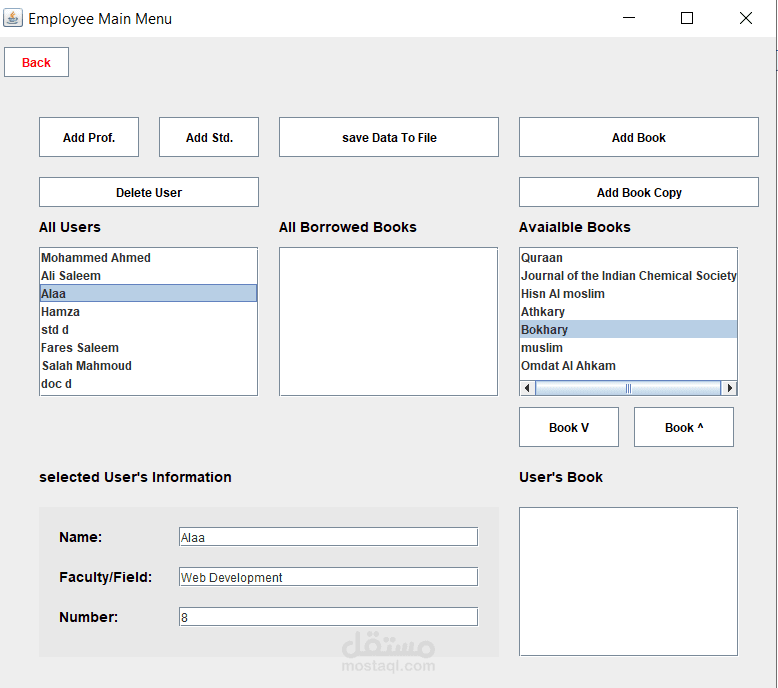Move book down with Book V

[568, 427]
